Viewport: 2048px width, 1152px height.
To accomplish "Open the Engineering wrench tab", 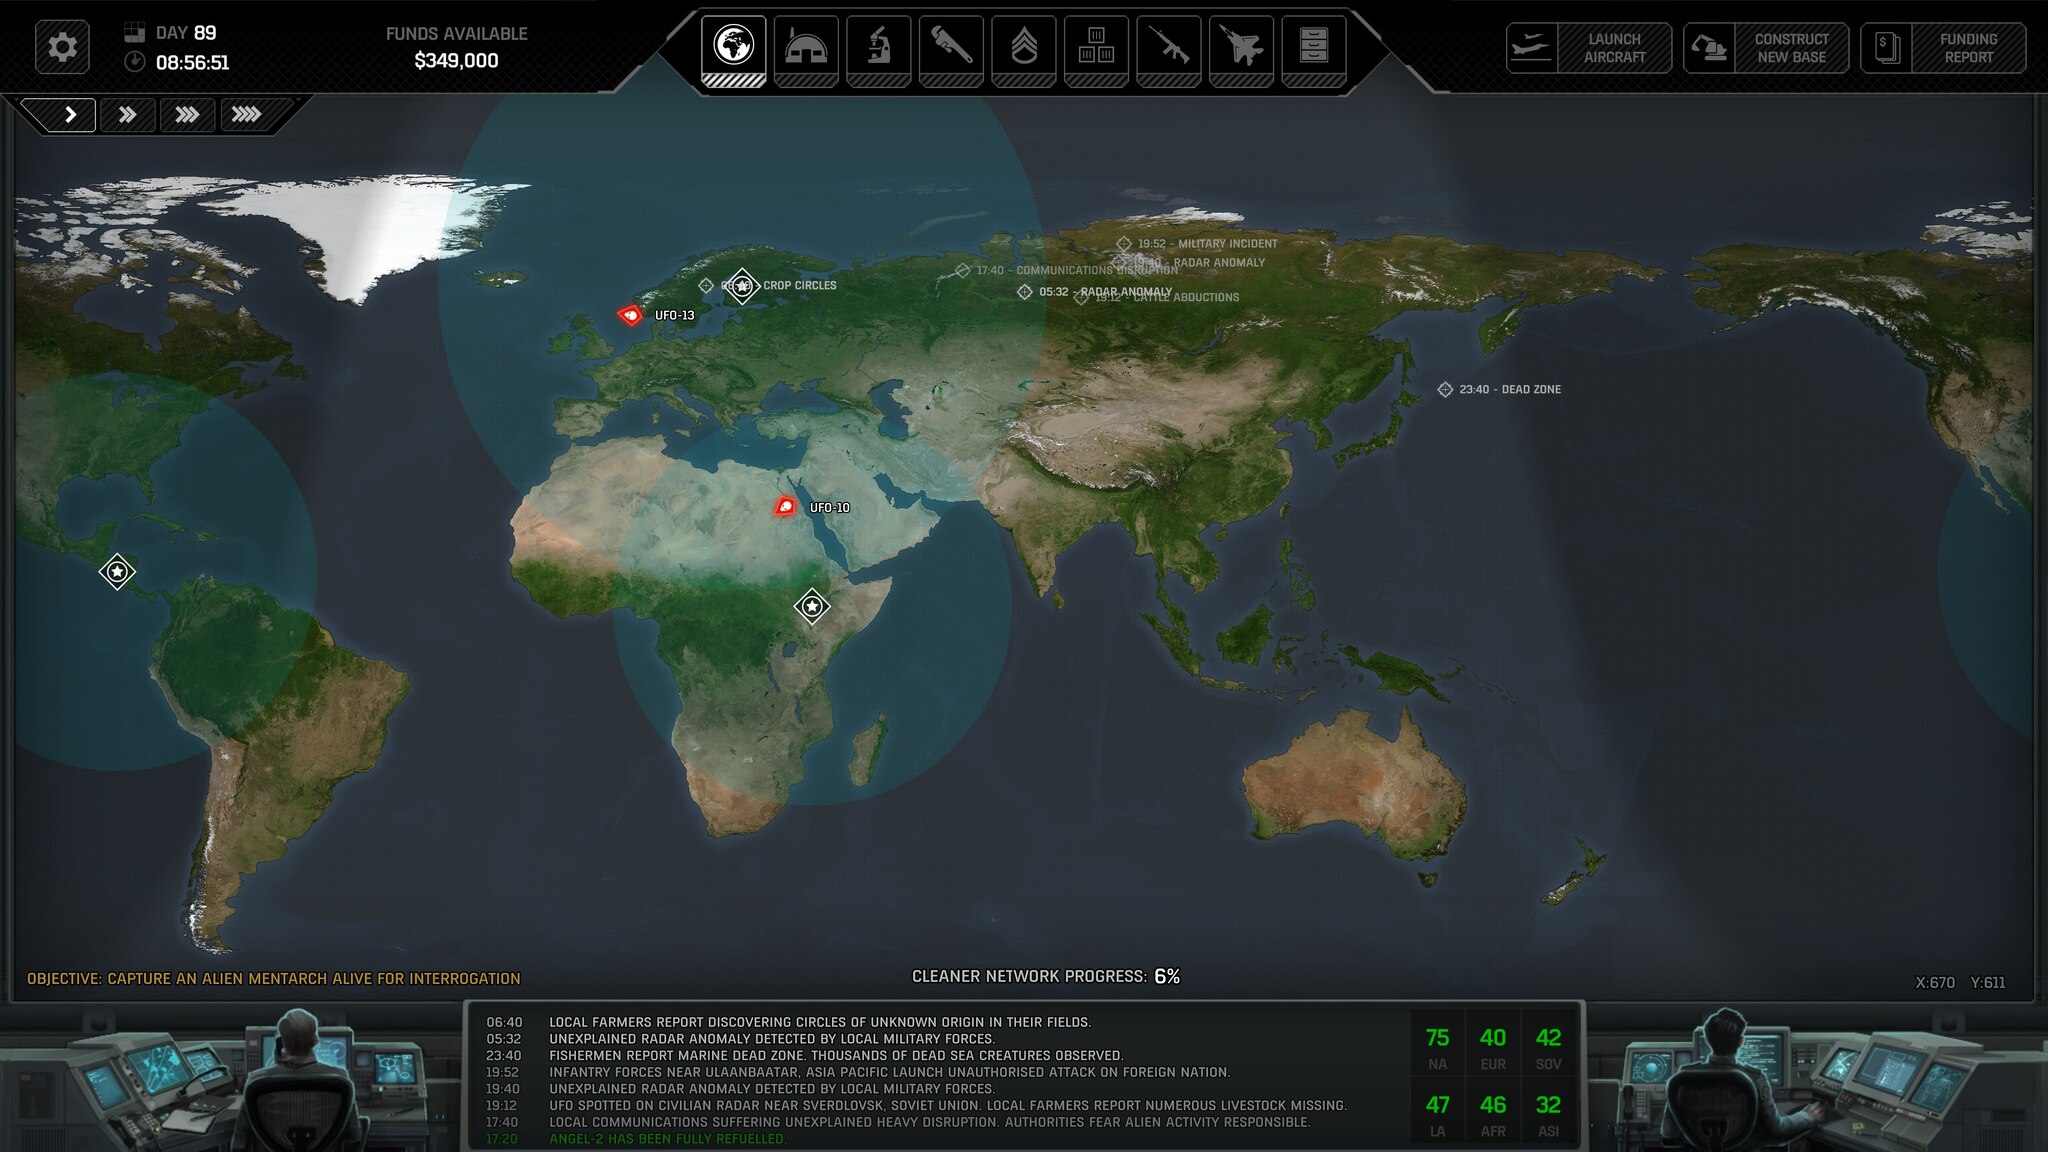I will pos(951,50).
